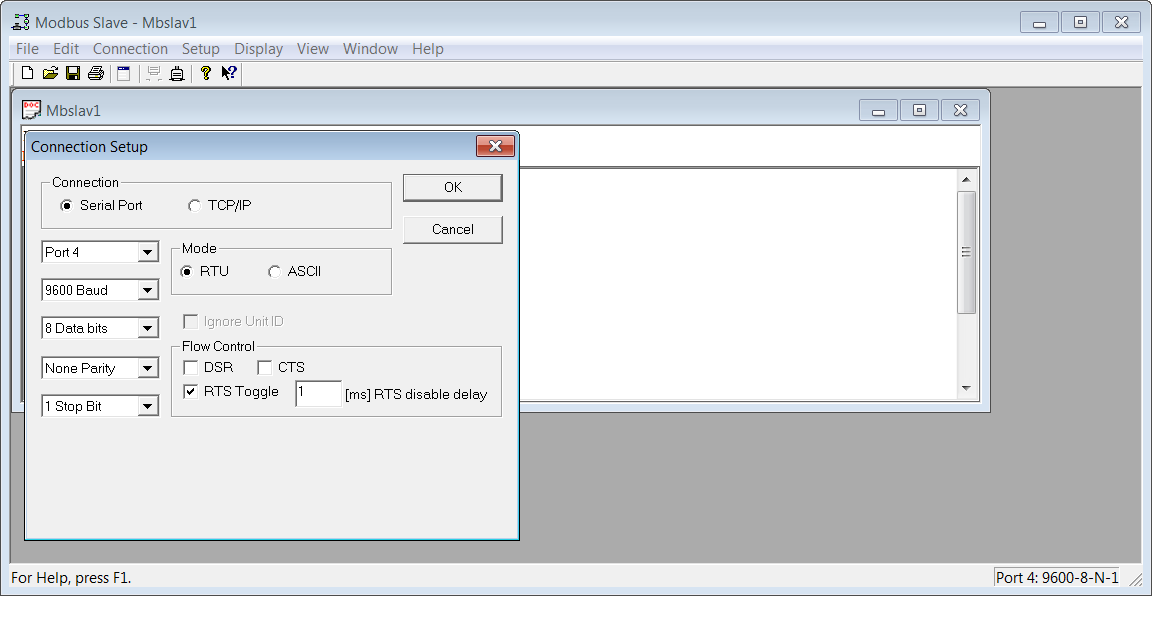Click the context help arrow-question icon

(x=228, y=73)
